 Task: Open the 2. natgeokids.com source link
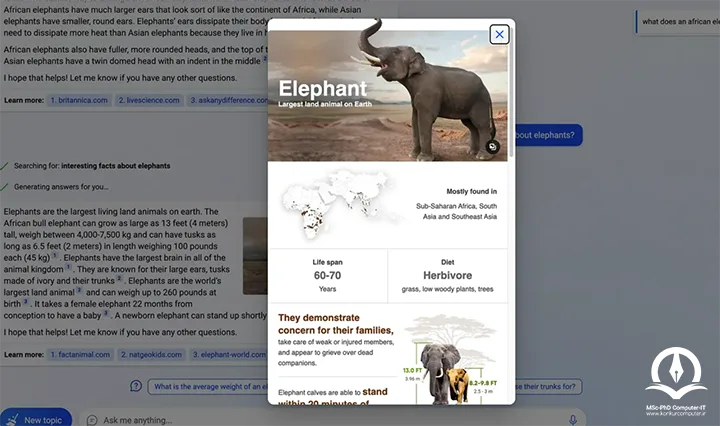click(152, 354)
